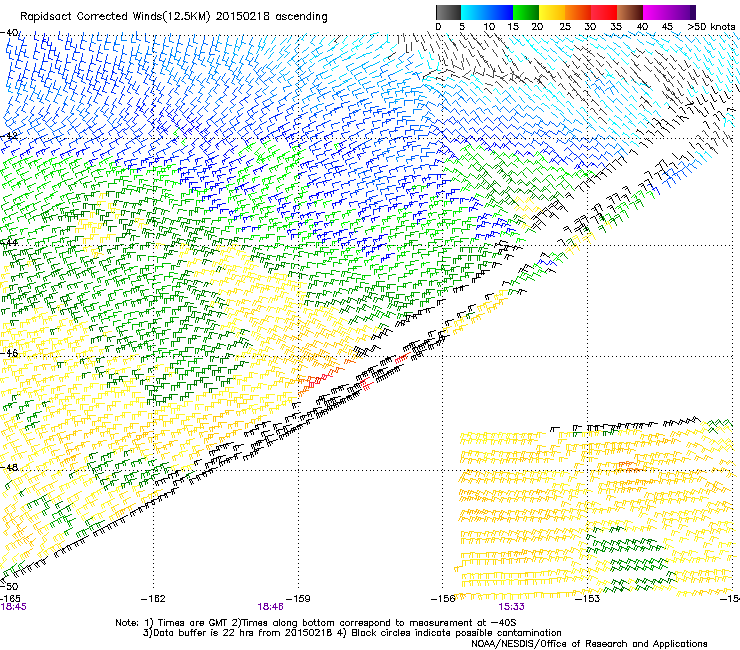Click the blue 10-15 knots legend segment
740x650 pixels.
tap(500, 12)
